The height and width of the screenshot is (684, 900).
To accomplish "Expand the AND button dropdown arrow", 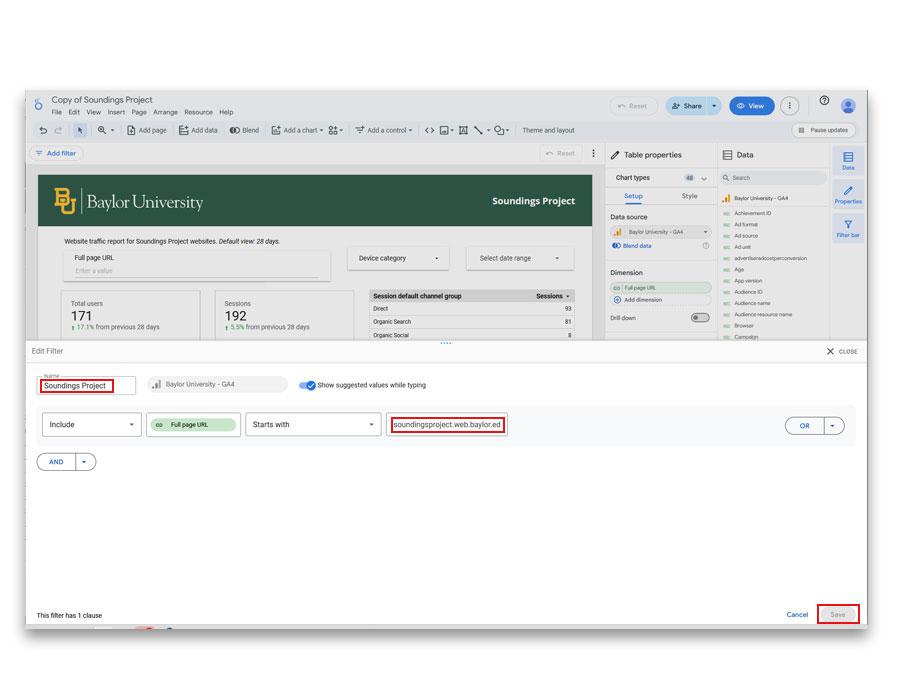I will pos(84,462).
